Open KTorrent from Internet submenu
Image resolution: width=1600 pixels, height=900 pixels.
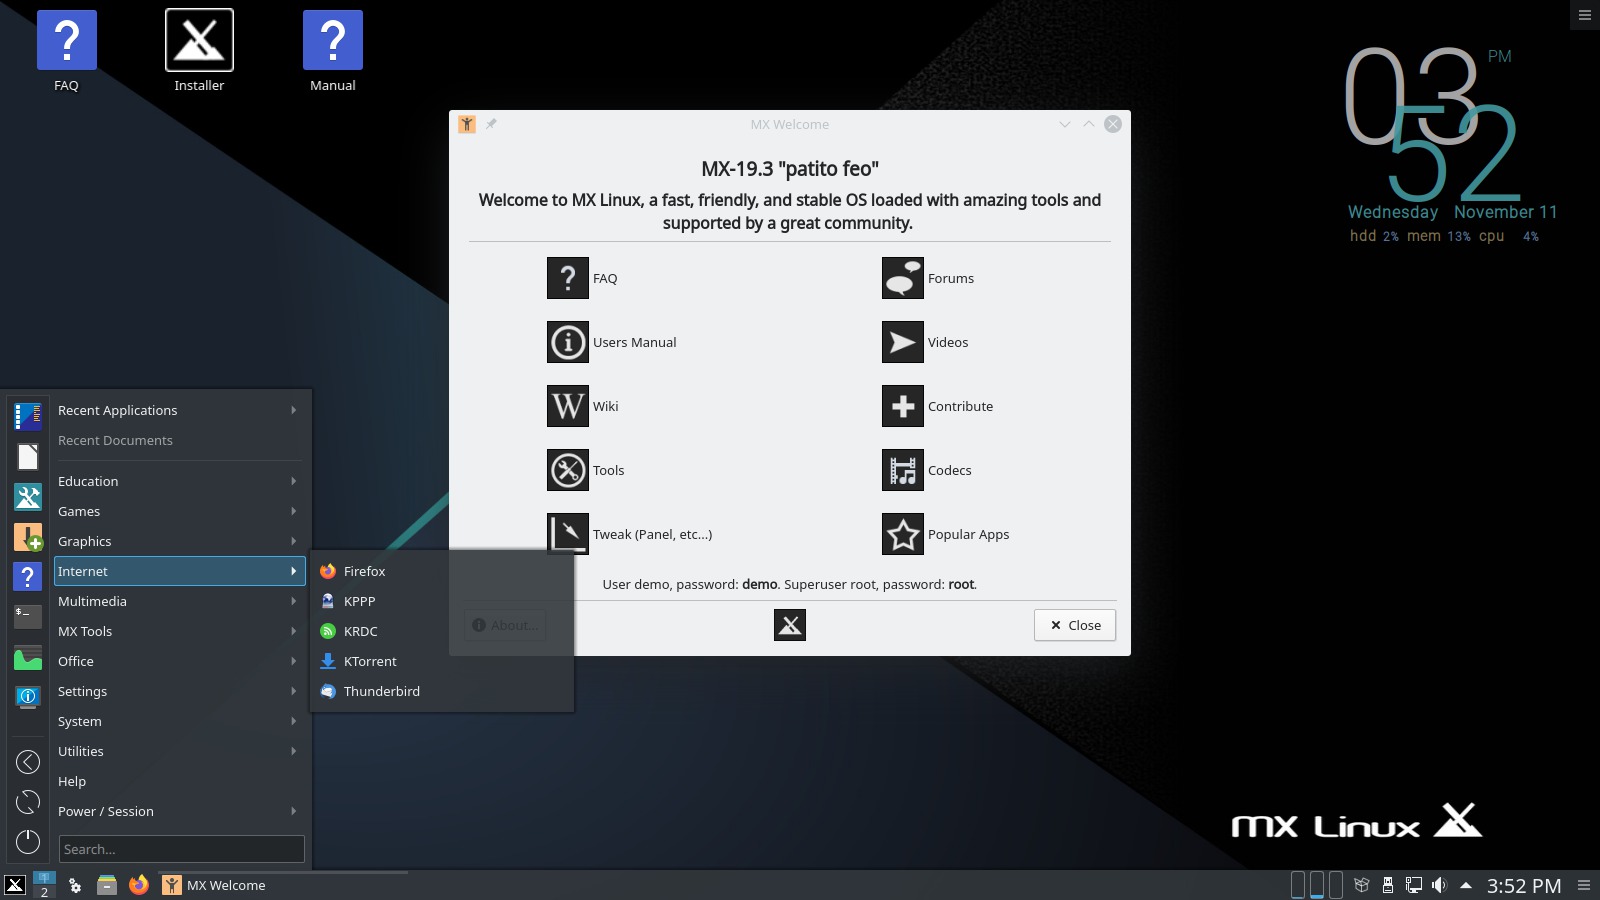click(x=442, y=661)
